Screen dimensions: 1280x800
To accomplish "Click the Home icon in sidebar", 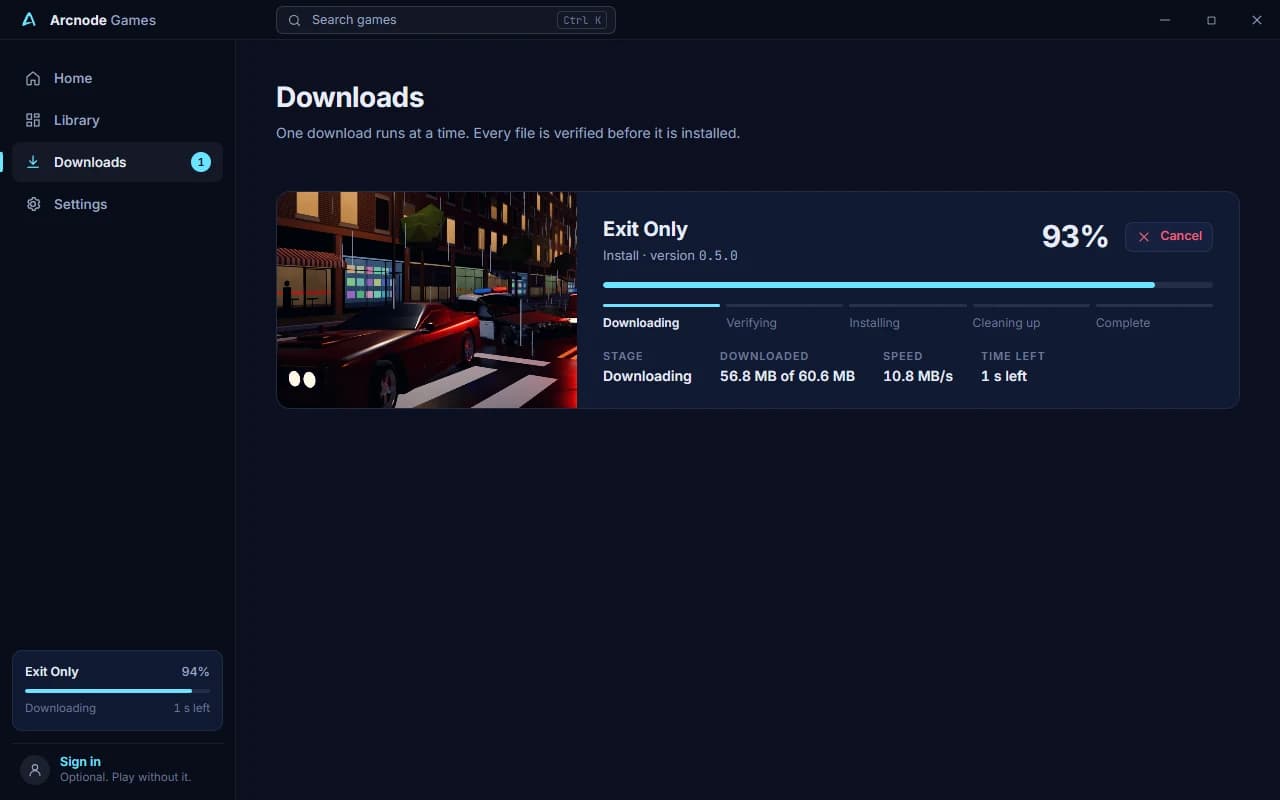I will click(33, 78).
